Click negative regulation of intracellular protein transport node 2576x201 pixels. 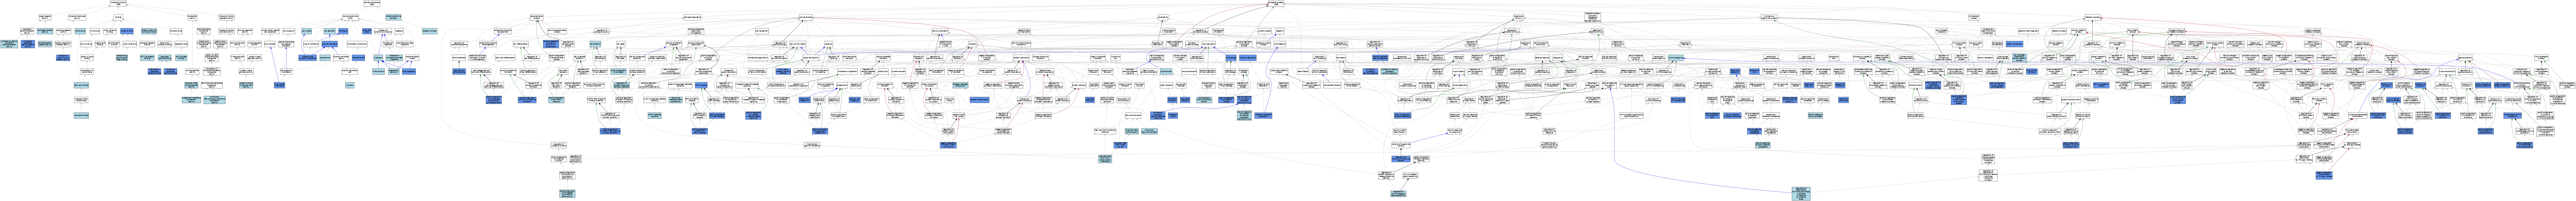(x=1003, y=131)
